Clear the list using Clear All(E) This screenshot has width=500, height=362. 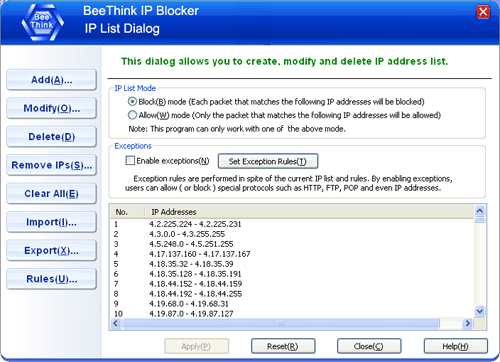click(x=51, y=194)
